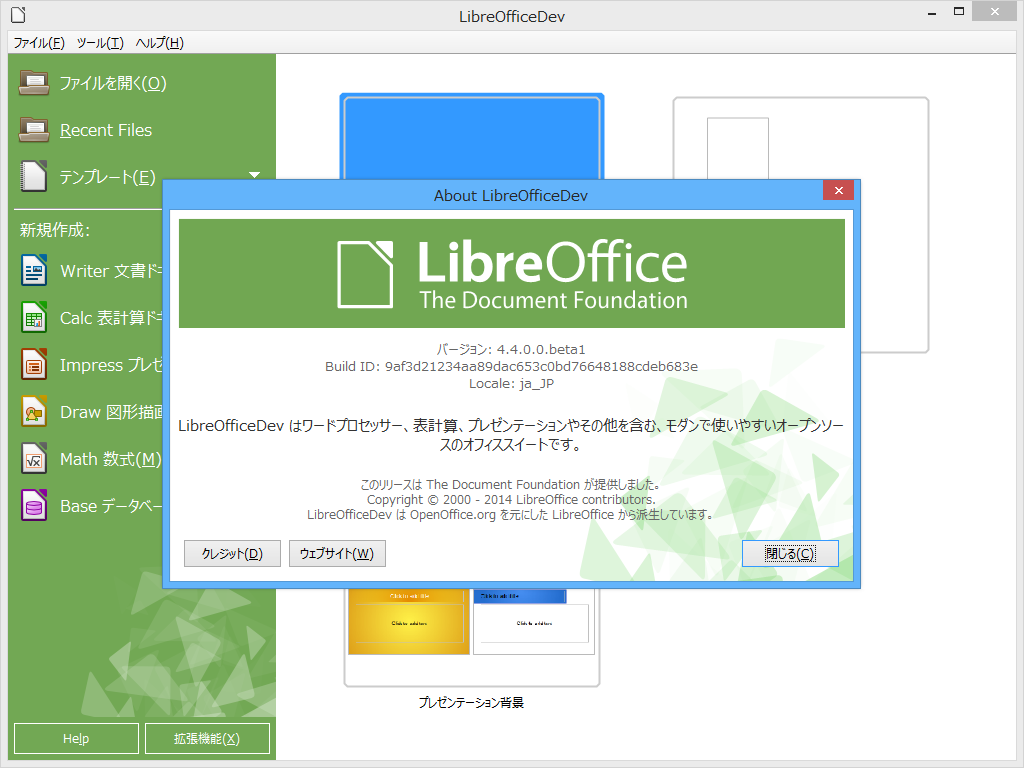Select ファイルを開く(O) label
The height and width of the screenshot is (768, 1024).
pos(113,83)
